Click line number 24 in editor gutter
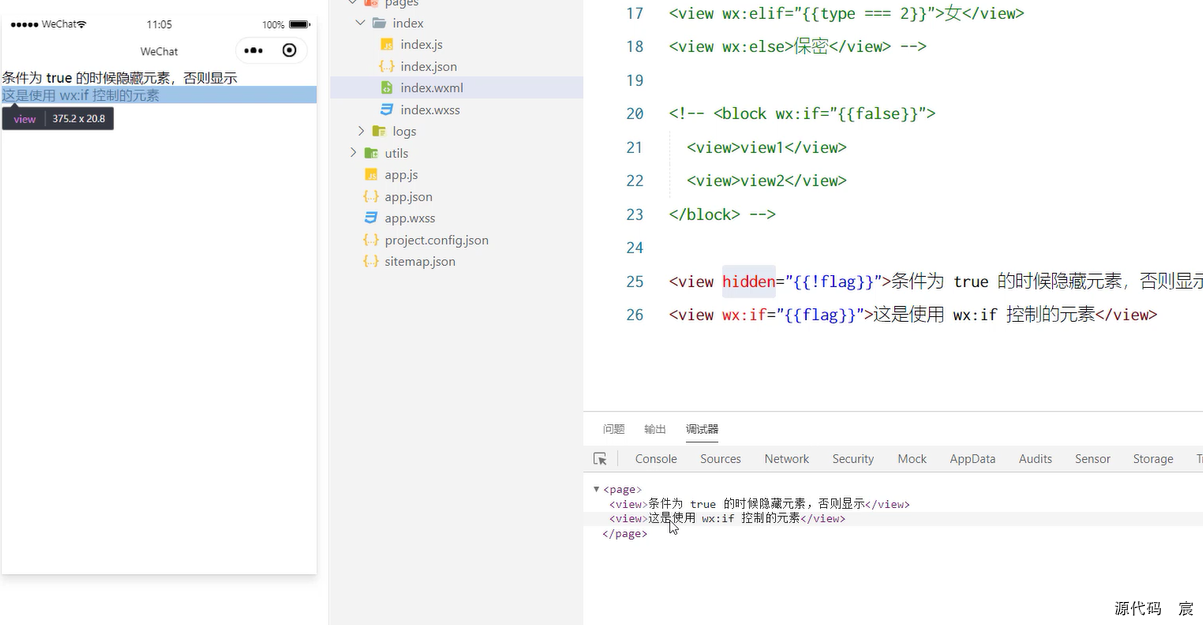Viewport: 1203px width, 625px height. (x=635, y=248)
